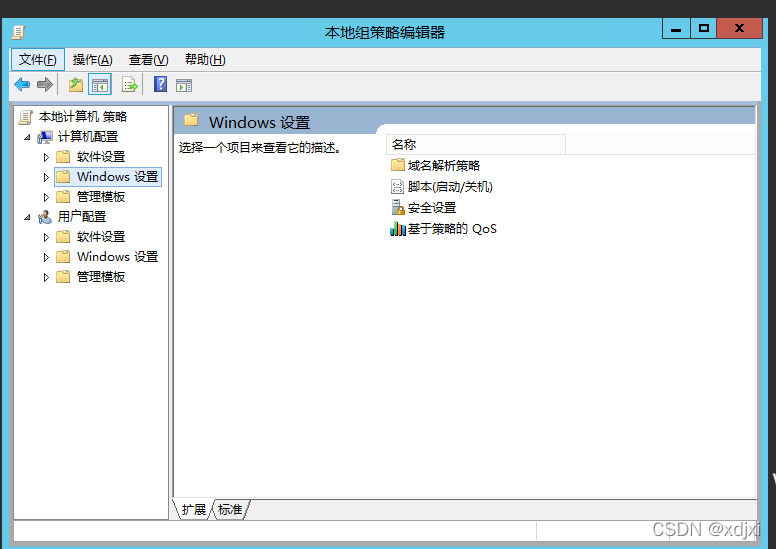Select 计算机配置 label in tree
Image resolution: width=776 pixels, height=549 pixels.
coord(88,137)
